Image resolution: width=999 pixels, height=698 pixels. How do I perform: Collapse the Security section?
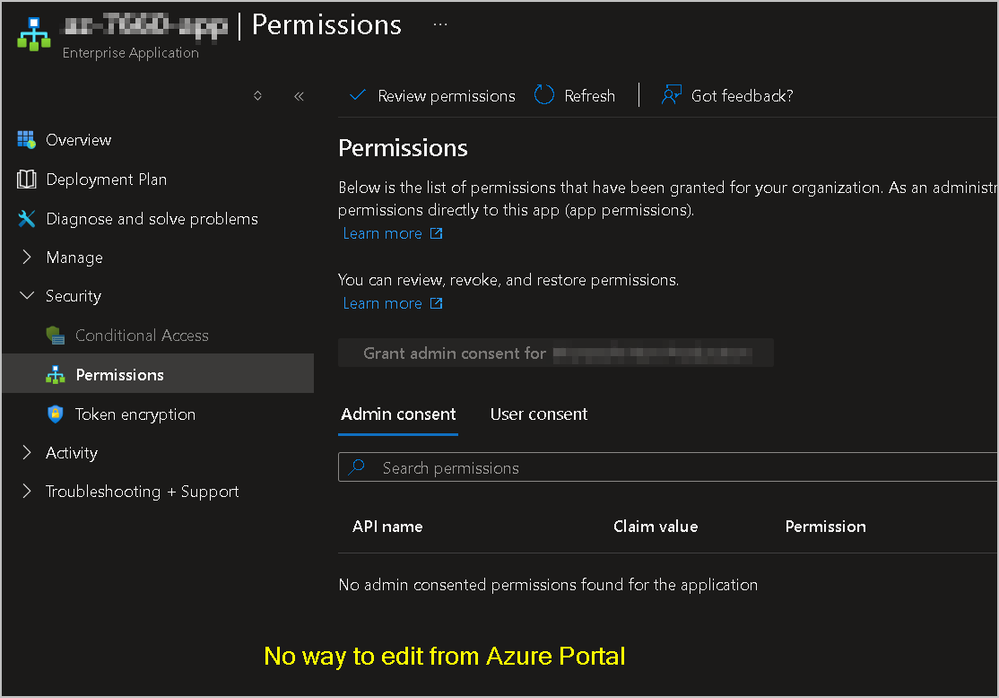point(27,296)
